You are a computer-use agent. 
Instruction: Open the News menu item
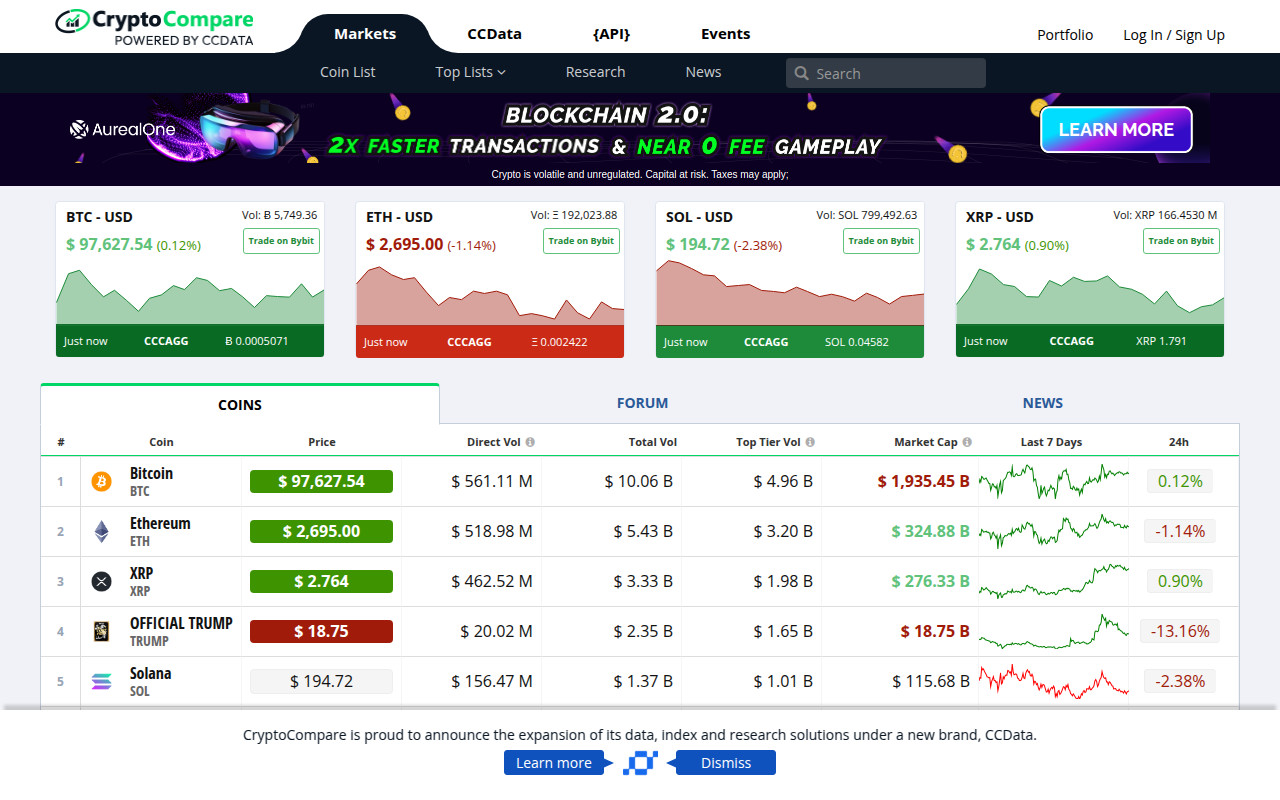[x=703, y=72]
